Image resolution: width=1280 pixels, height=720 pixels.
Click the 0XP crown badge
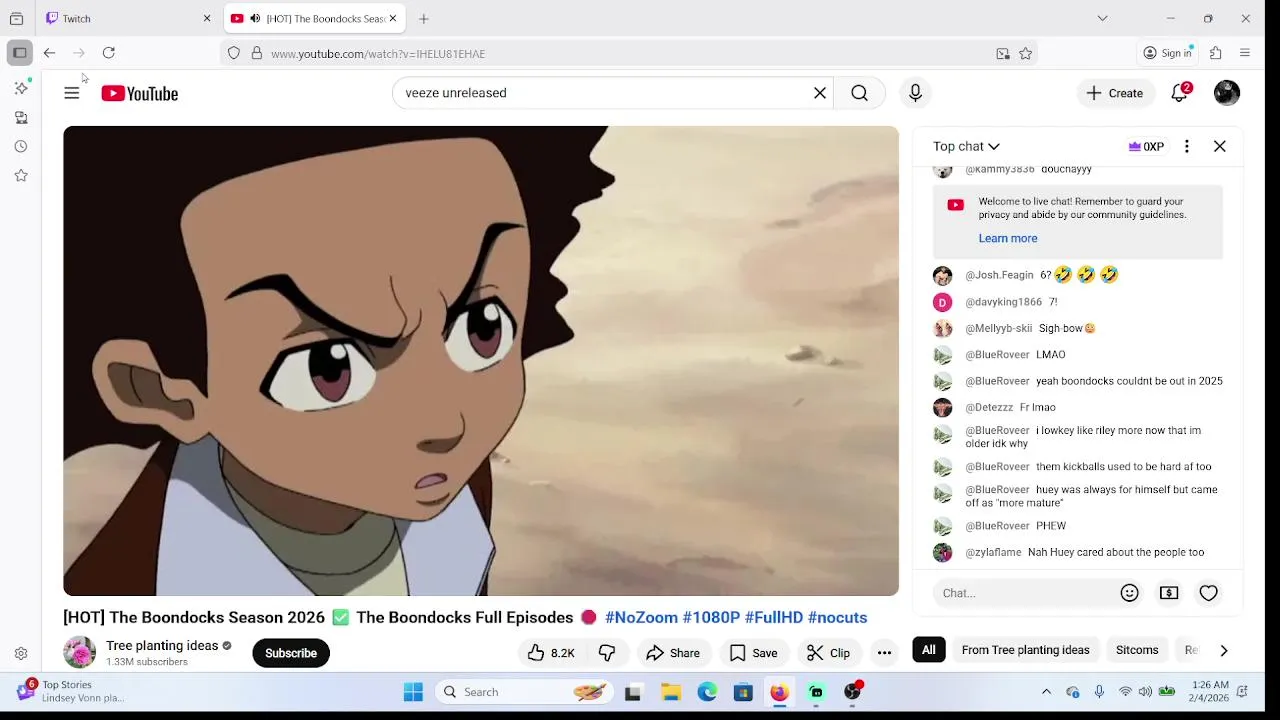pos(1146,146)
